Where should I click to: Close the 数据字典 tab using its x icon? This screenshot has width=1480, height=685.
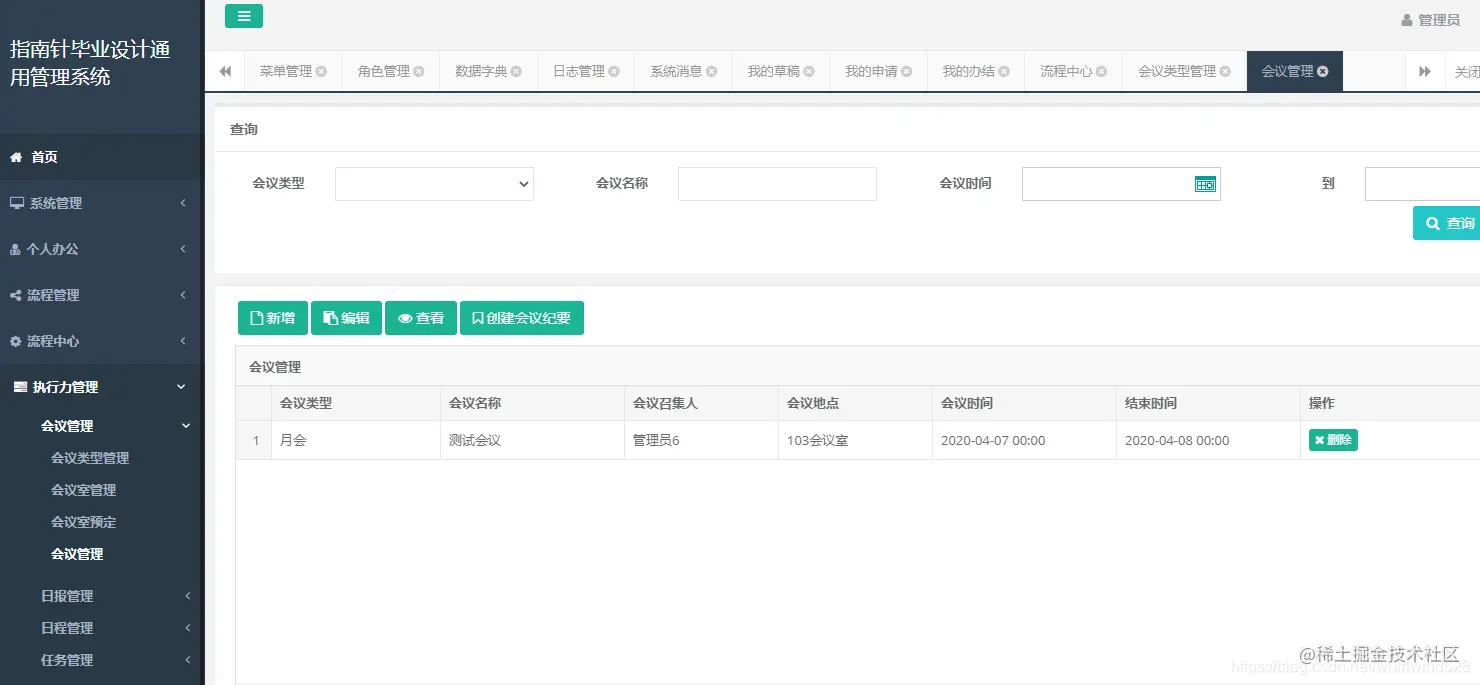(x=516, y=72)
